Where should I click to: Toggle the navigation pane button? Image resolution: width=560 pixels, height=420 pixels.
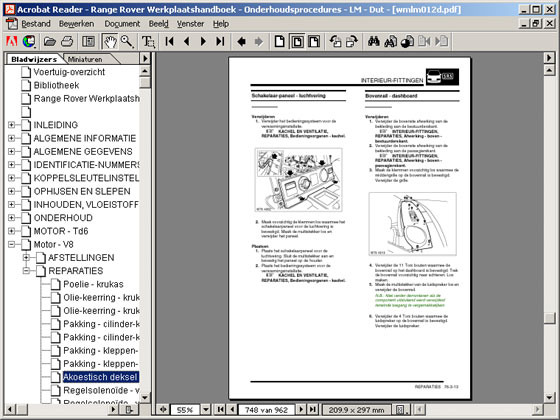[x=88, y=41]
